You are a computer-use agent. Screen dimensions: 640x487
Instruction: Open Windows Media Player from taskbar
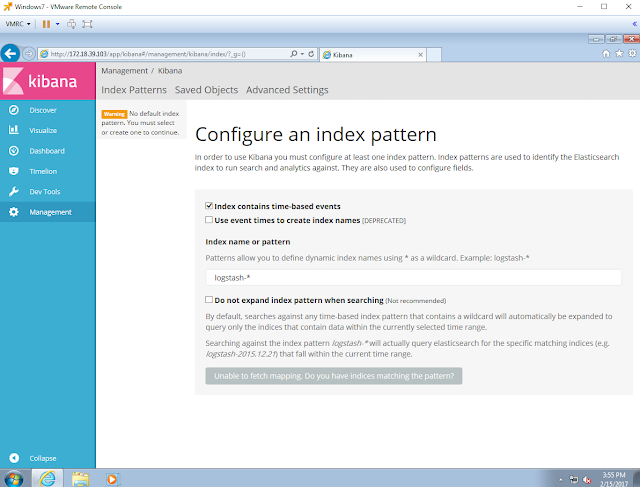pyautogui.click(x=112, y=479)
